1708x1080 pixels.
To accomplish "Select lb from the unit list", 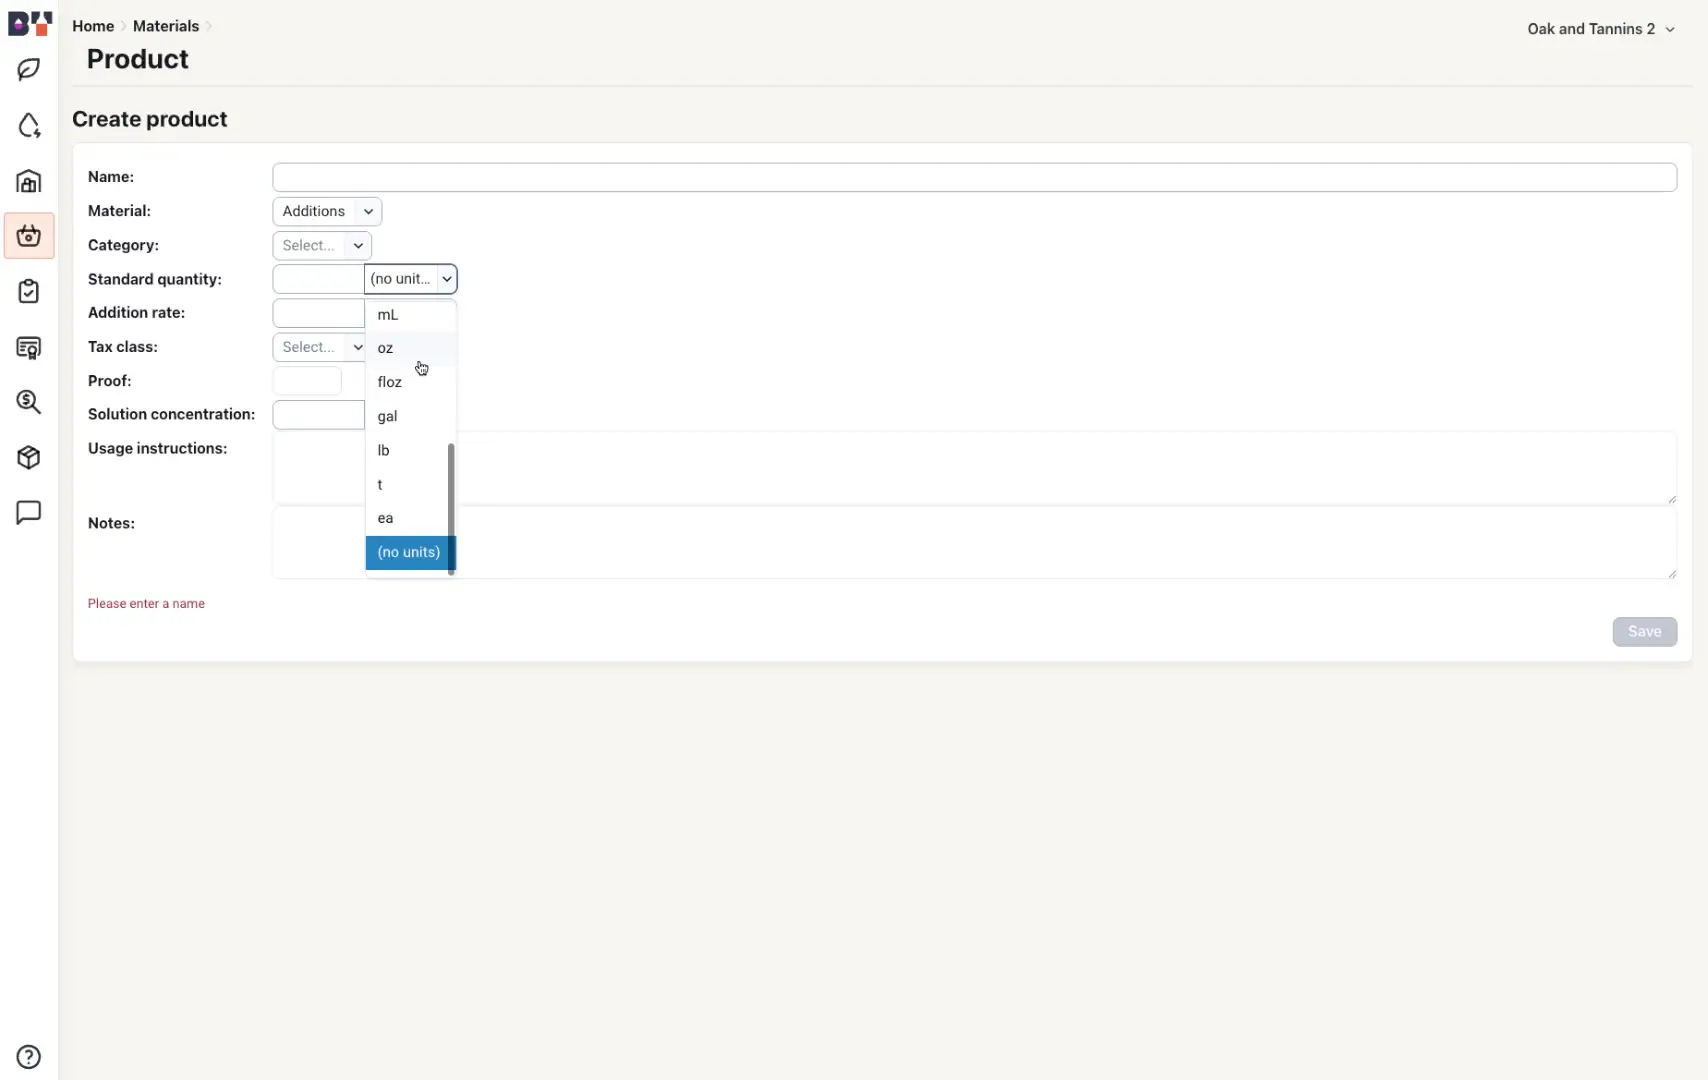I will (406, 450).
